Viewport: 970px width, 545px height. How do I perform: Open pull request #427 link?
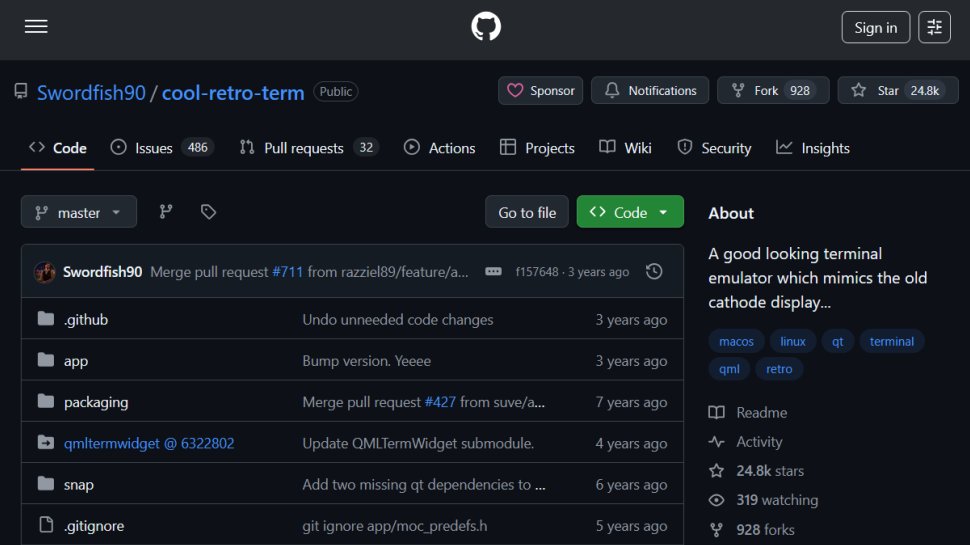pos(440,402)
